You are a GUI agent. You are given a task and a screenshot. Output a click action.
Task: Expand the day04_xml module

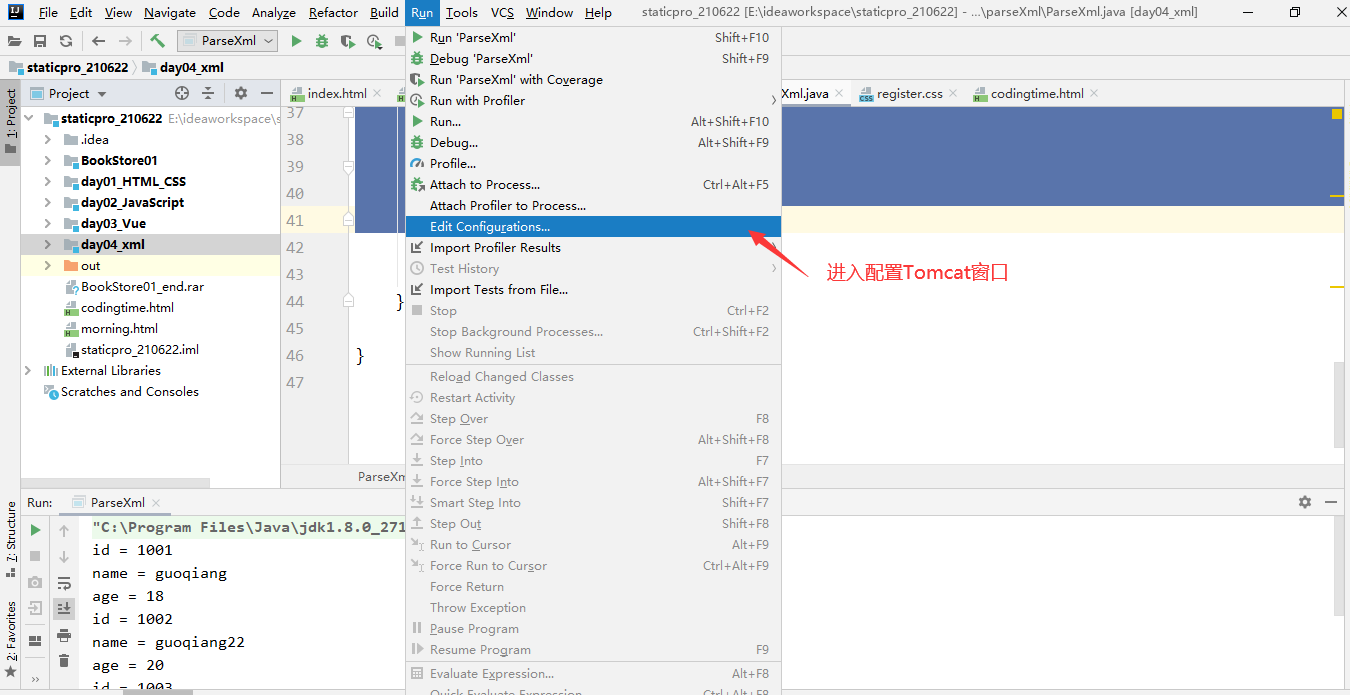47,244
